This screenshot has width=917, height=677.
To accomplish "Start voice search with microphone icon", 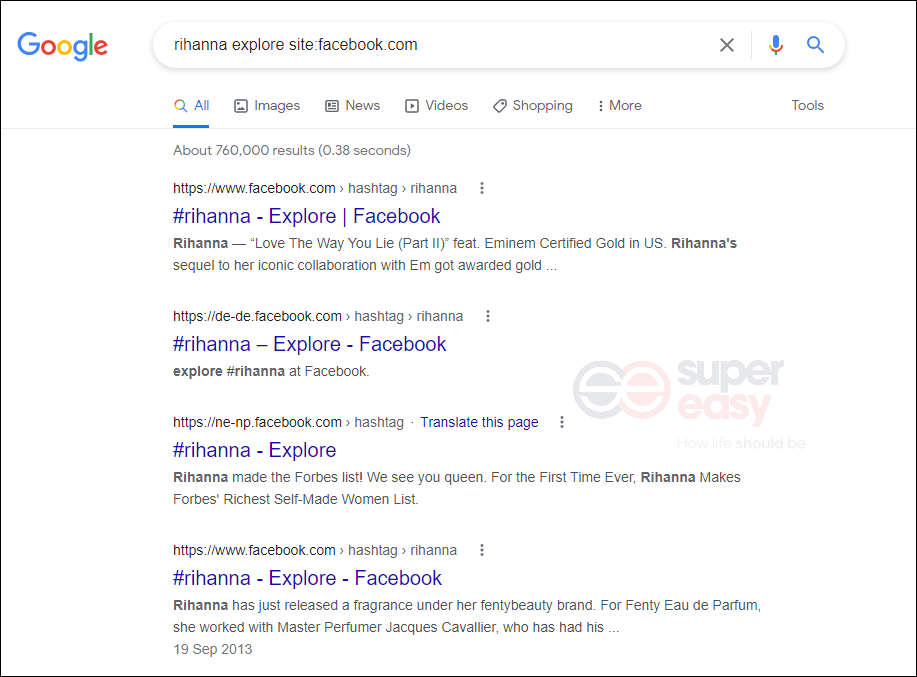I will (x=775, y=45).
